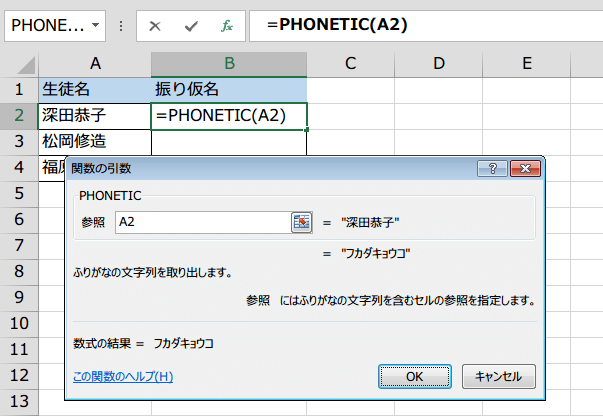This screenshot has width=603, height=416.
Task: Click the 振り仮名 header cell
Action: click(229, 90)
